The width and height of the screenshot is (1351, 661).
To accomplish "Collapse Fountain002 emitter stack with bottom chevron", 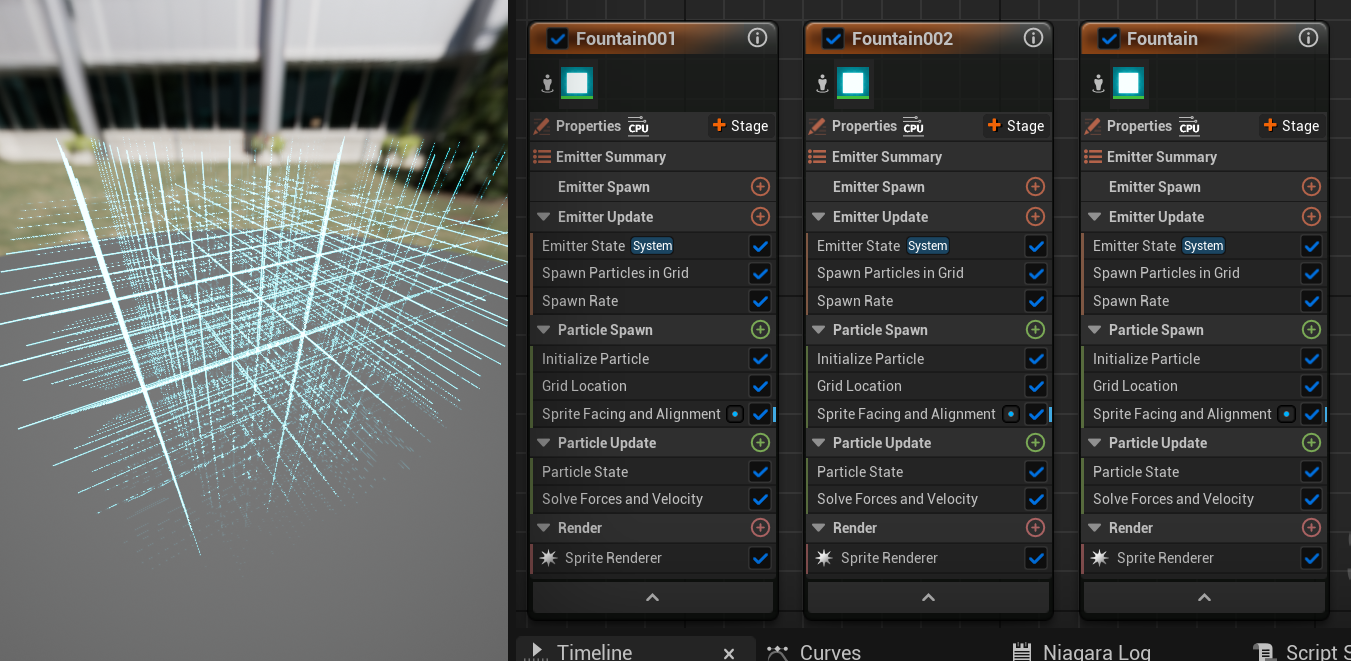I will [928, 597].
